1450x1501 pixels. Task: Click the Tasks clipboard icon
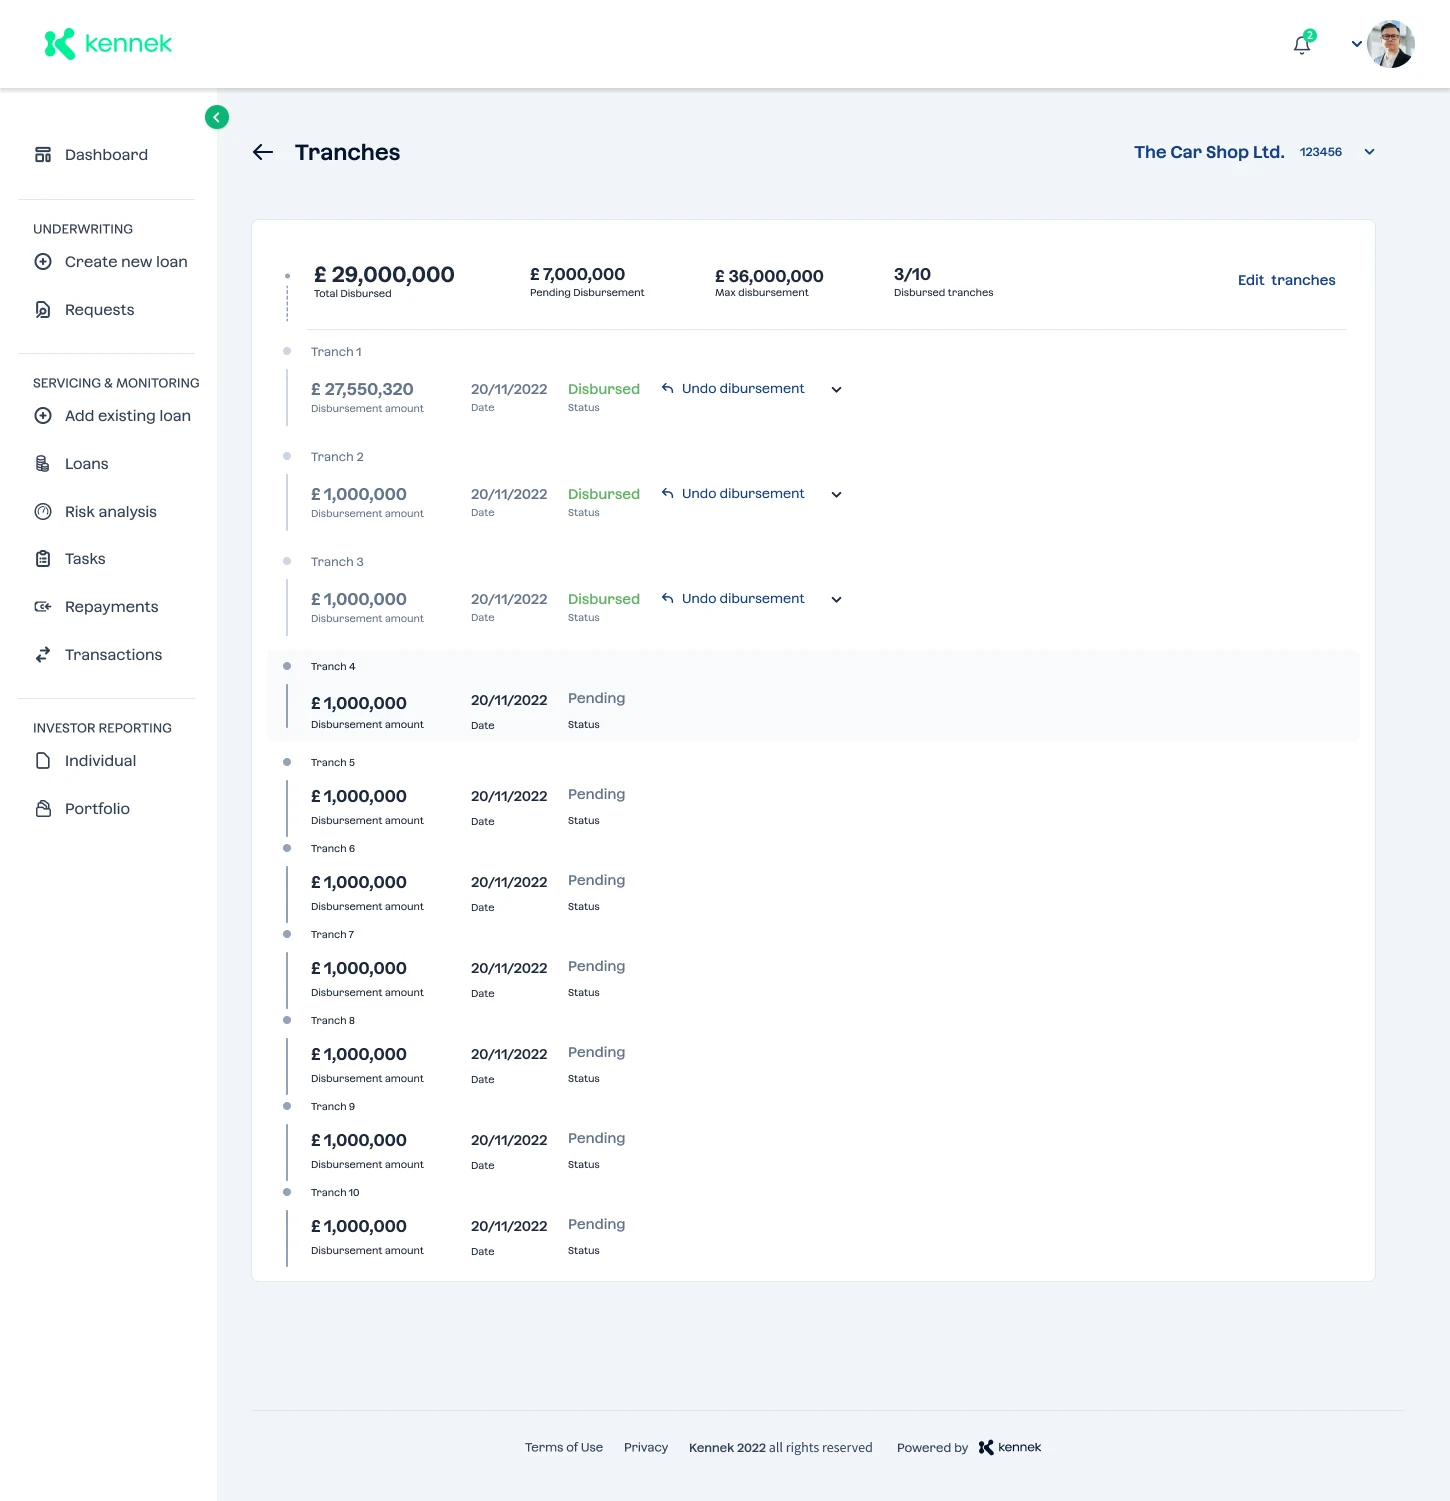pyautogui.click(x=43, y=559)
